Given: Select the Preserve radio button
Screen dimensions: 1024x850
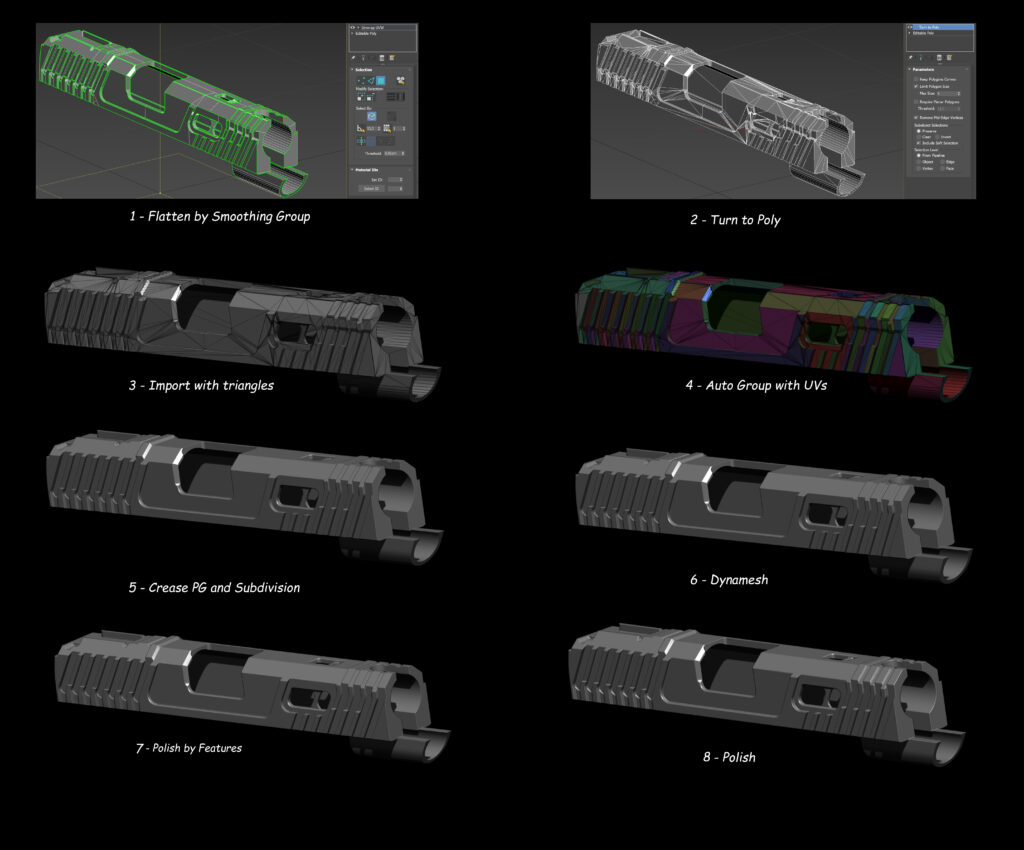Looking at the screenshot, I should tap(919, 131).
